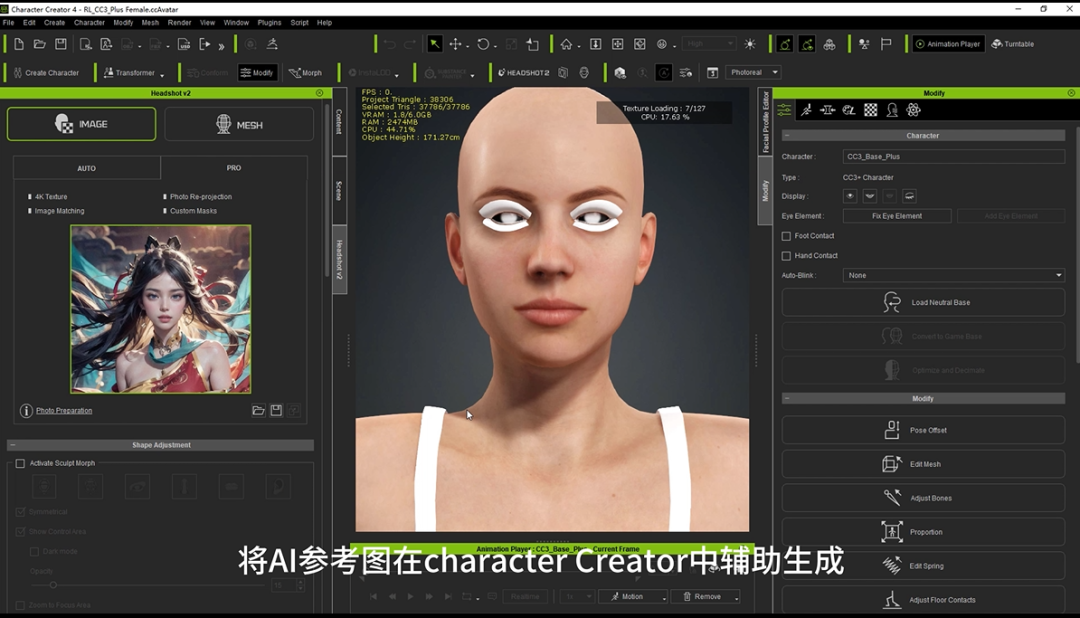Expand the Photoreal render mode dropdown
The image size is (1080, 618).
(754, 72)
